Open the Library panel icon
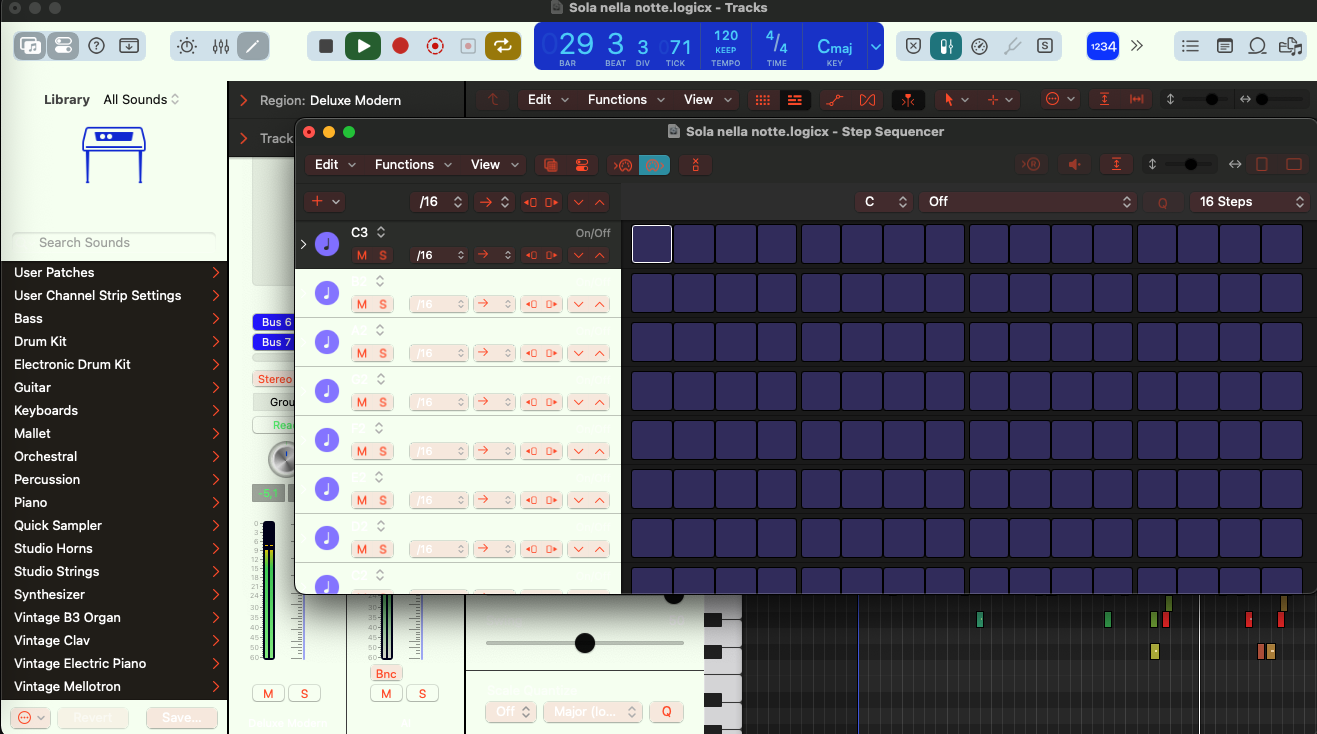The height and width of the screenshot is (734, 1317). [30, 46]
